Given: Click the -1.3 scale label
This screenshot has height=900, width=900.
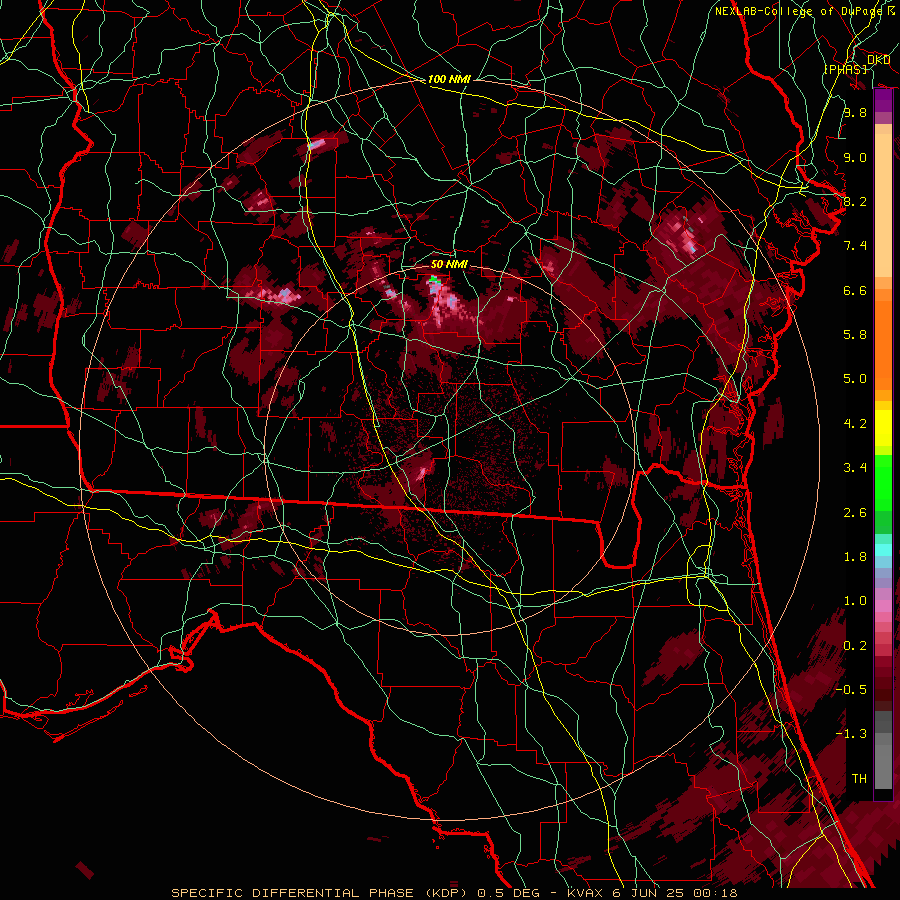Looking at the screenshot, I should [x=851, y=734].
